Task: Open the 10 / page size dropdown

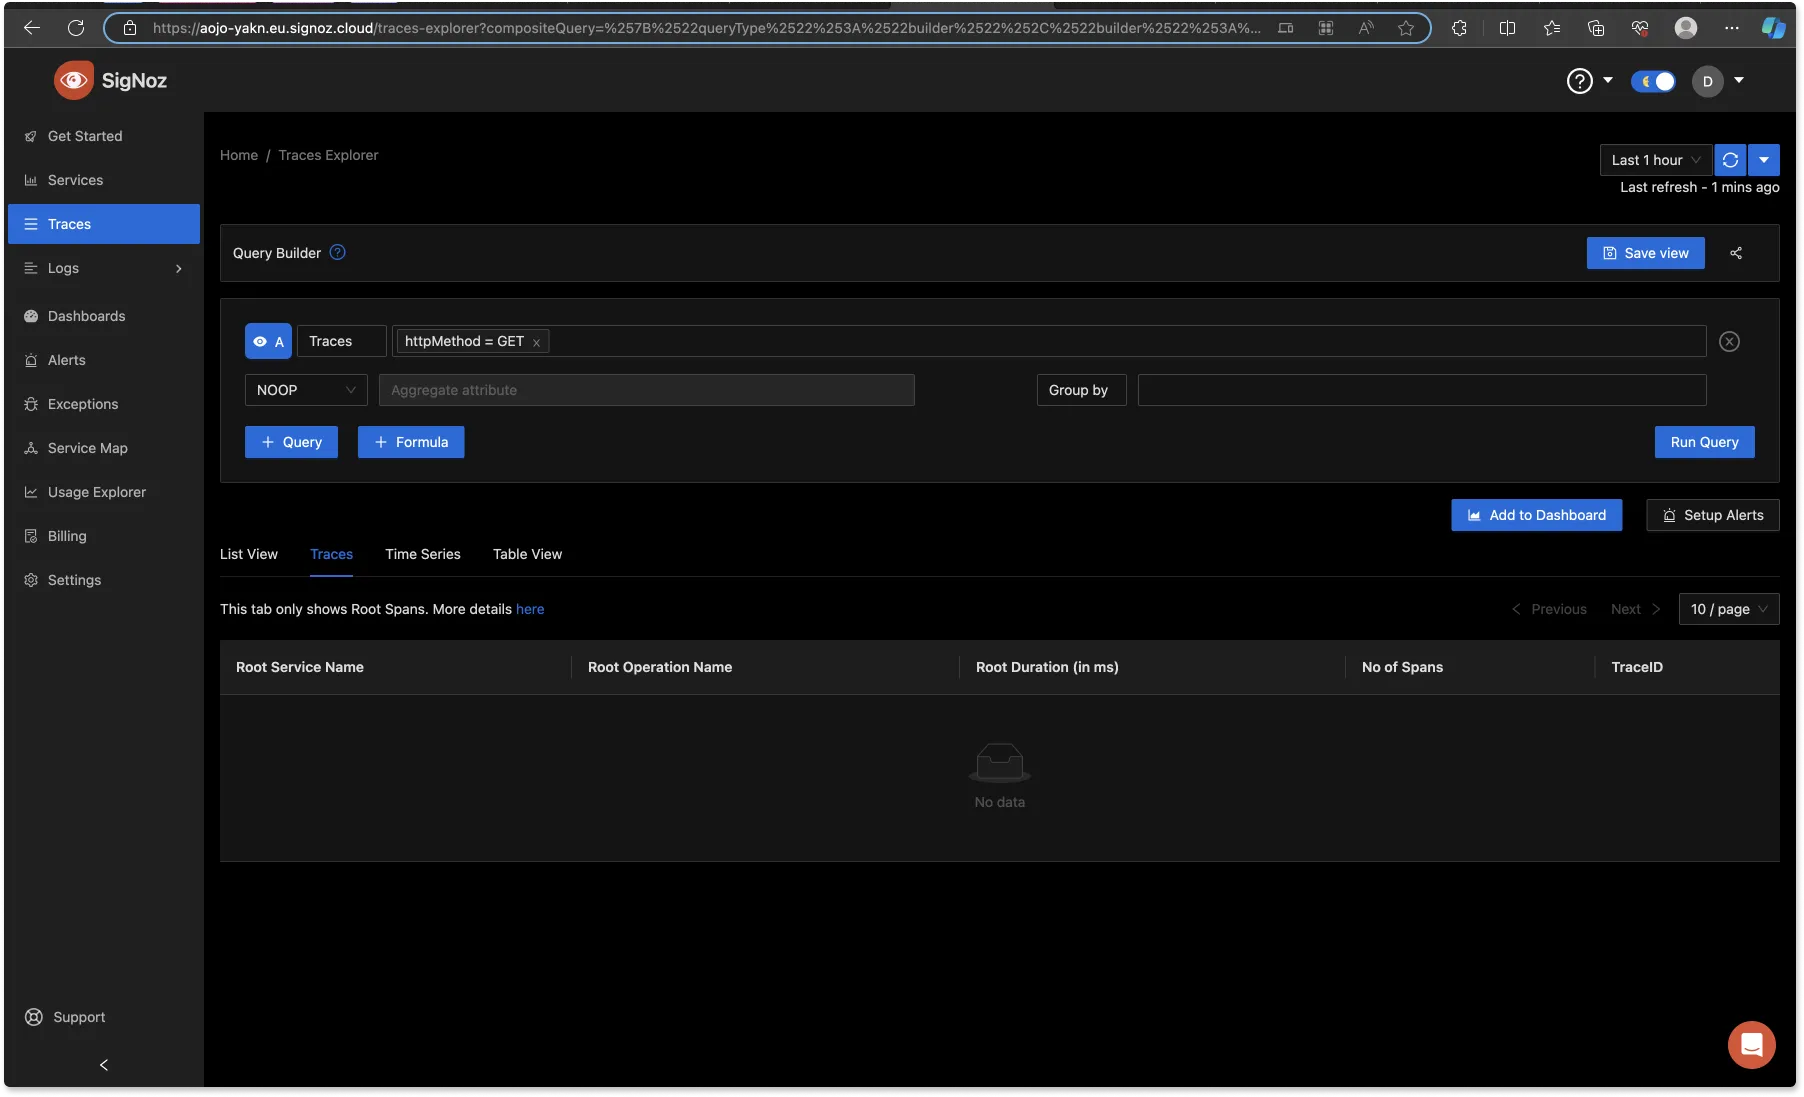Action: click(1728, 609)
